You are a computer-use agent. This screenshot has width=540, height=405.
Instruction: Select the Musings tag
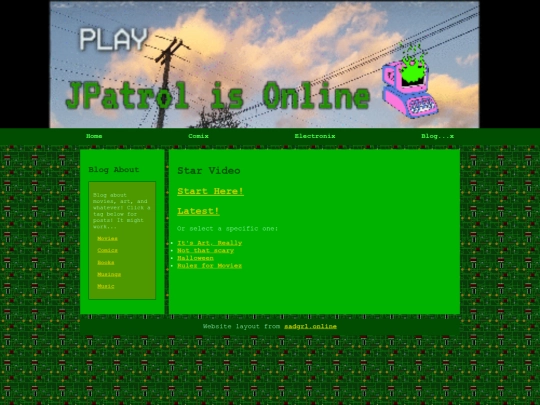coord(109,274)
